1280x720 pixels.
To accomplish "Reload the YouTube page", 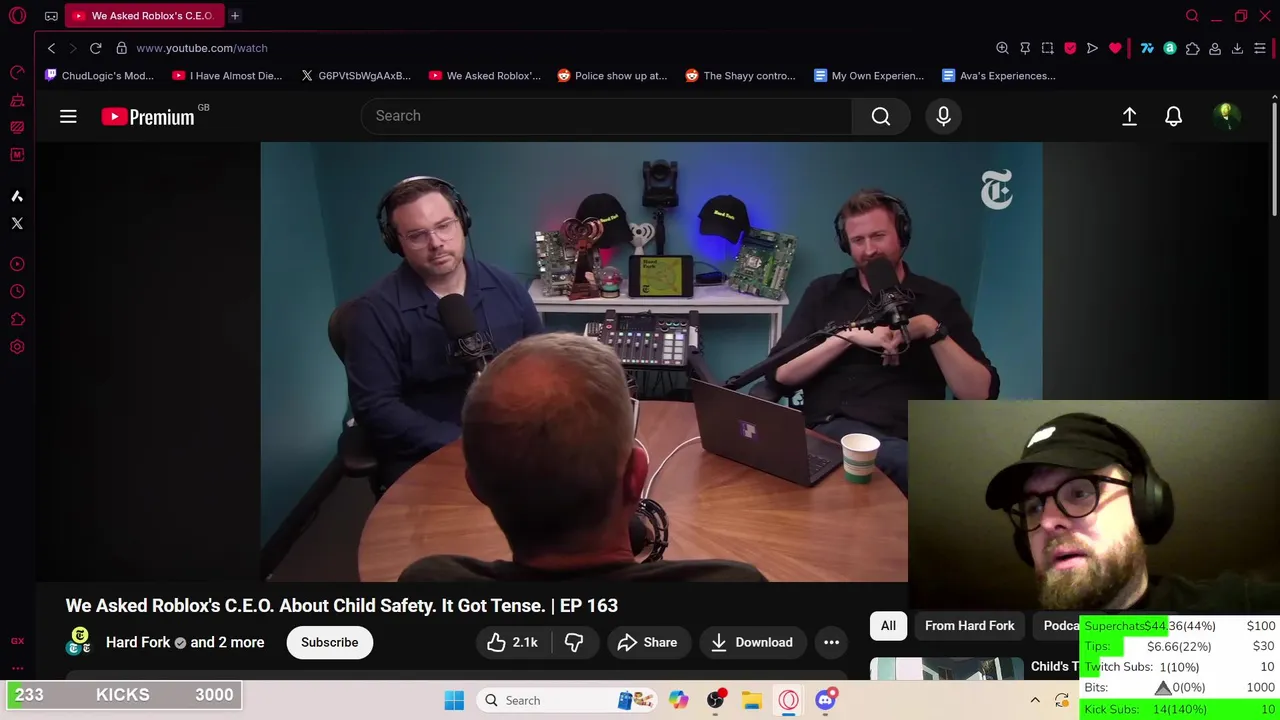I will click(96, 48).
